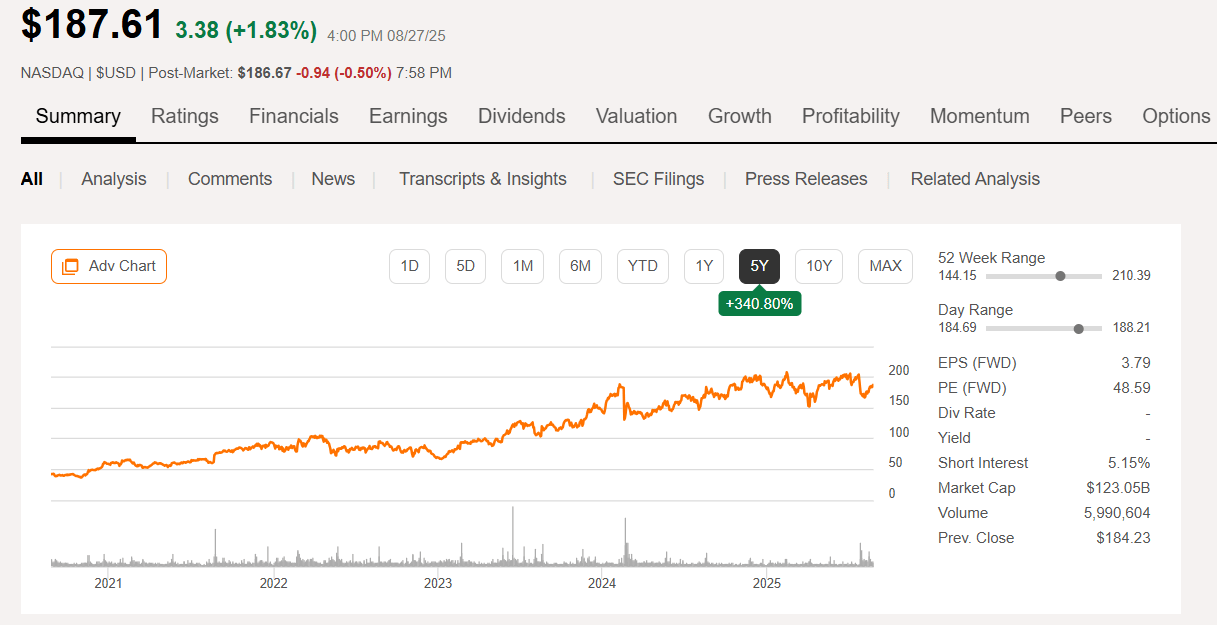Screen dimensions: 1217x625
Task: Open the Press Releases section
Action: click(x=806, y=178)
